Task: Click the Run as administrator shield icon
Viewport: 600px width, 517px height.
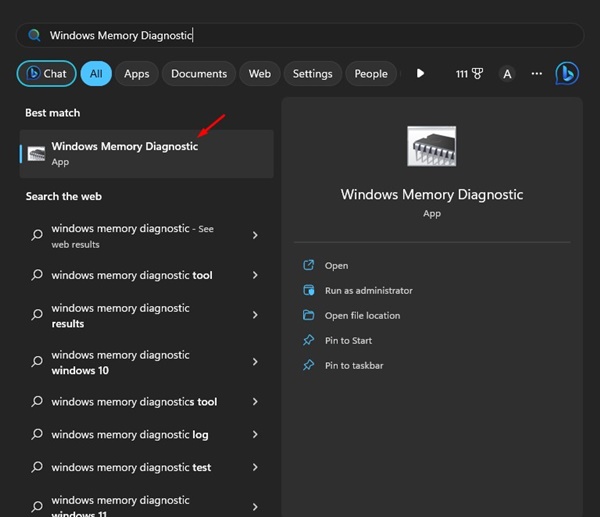Action: (309, 290)
